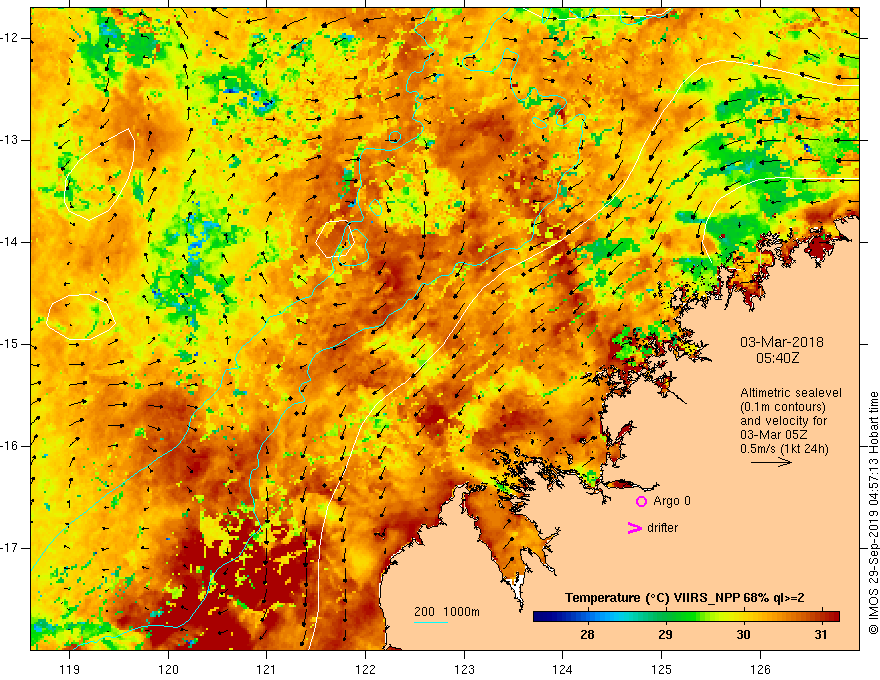Click longitude axis label 120
Image resolution: width=880 pixels, height=680 pixels.
click(x=168, y=669)
